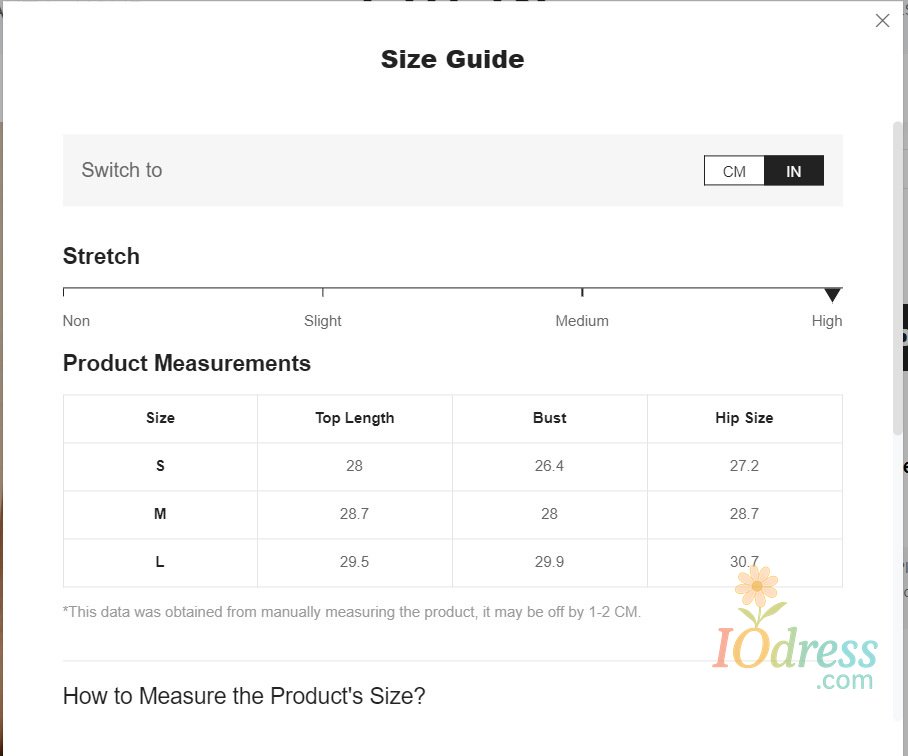The width and height of the screenshot is (908, 756).
Task: Pick the S size row label
Action: coord(160,466)
